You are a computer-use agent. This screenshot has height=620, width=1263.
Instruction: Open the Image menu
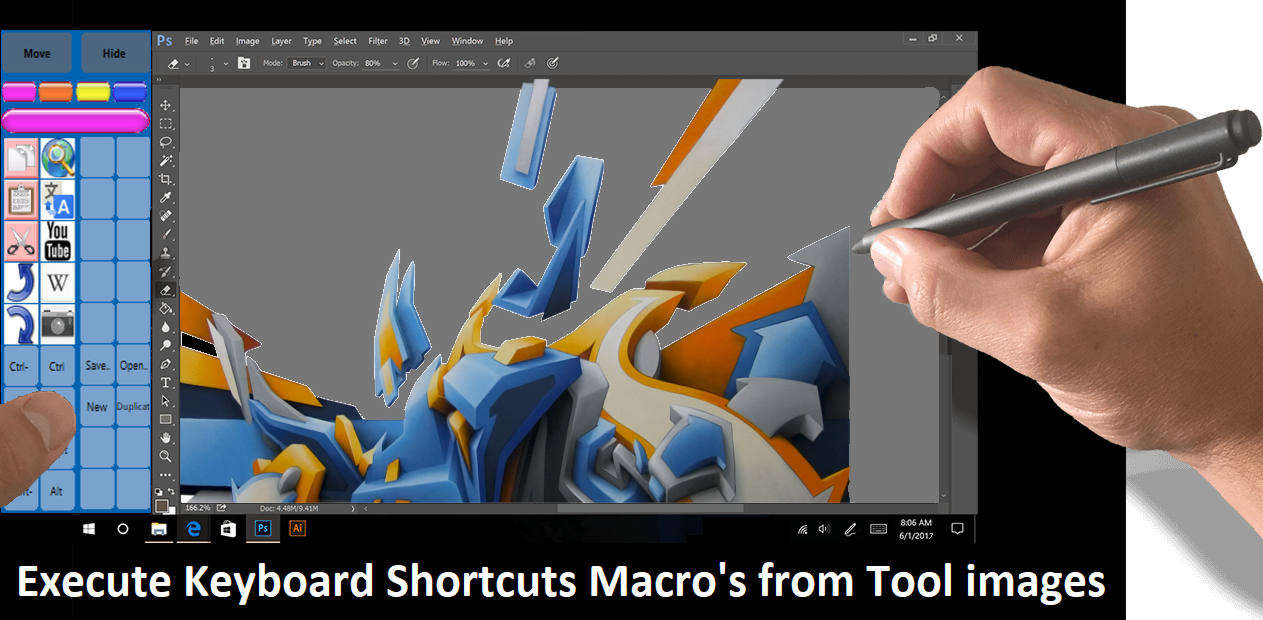click(x=247, y=41)
